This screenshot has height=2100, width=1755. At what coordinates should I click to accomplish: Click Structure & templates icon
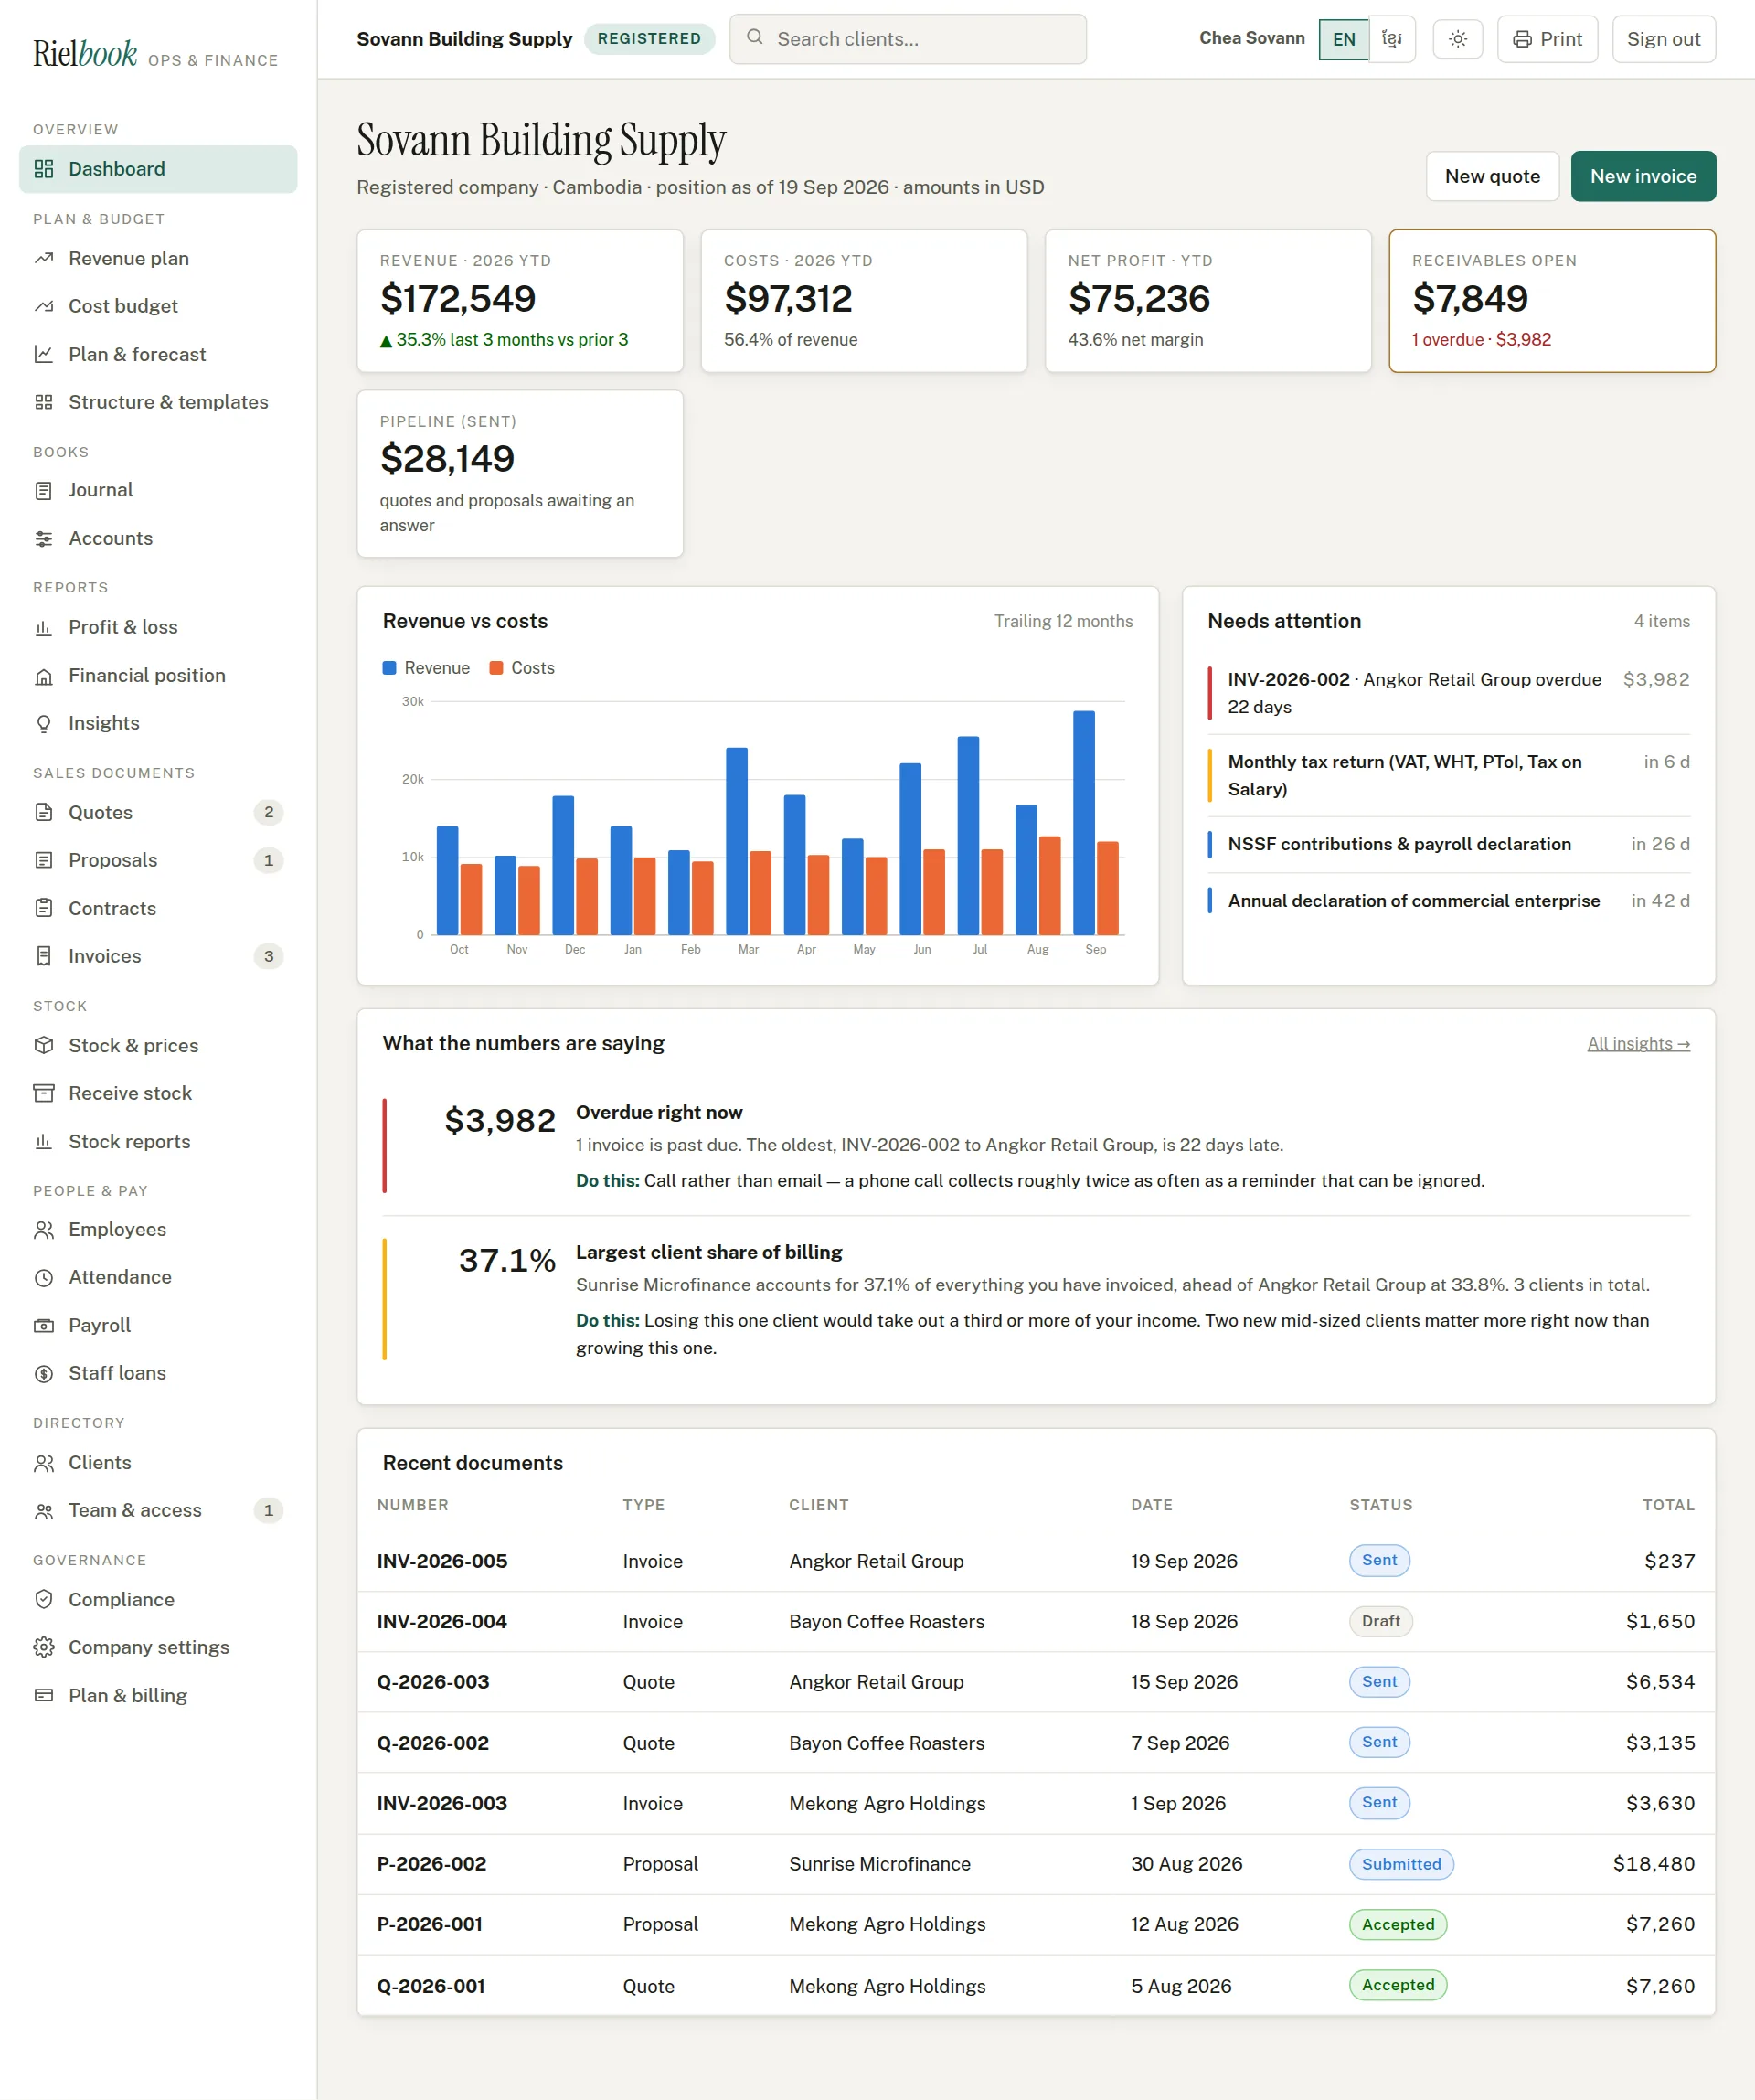click(43, 402)
